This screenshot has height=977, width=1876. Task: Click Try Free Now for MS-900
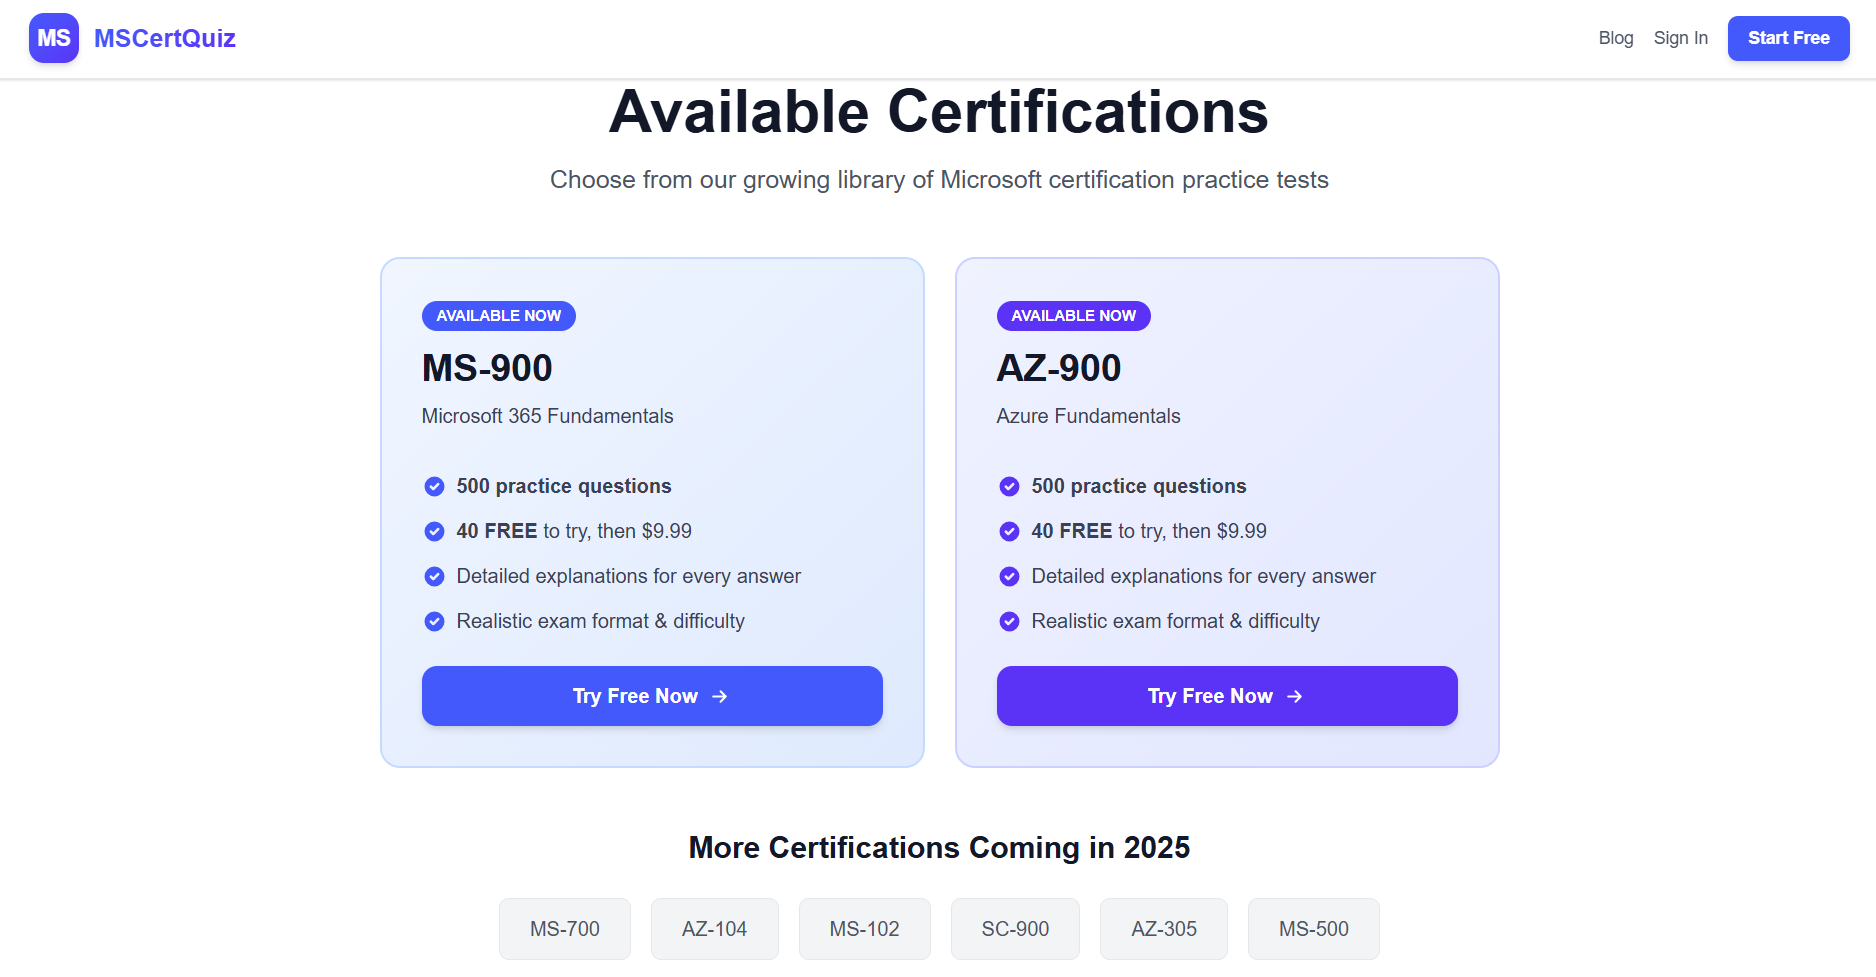[652, 696]
